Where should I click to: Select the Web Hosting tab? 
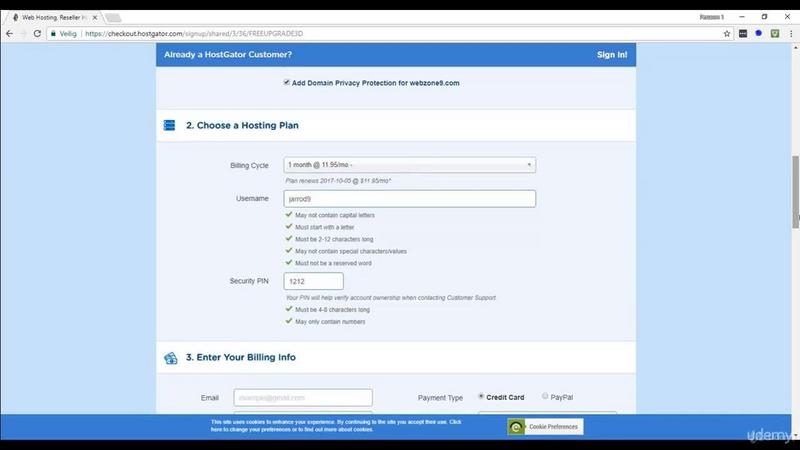coord(54,17)
